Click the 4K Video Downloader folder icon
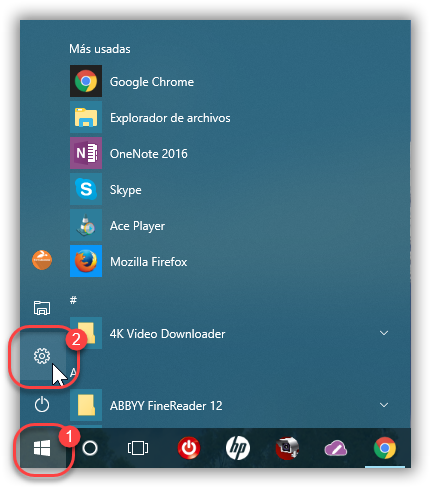 point(86,333)
